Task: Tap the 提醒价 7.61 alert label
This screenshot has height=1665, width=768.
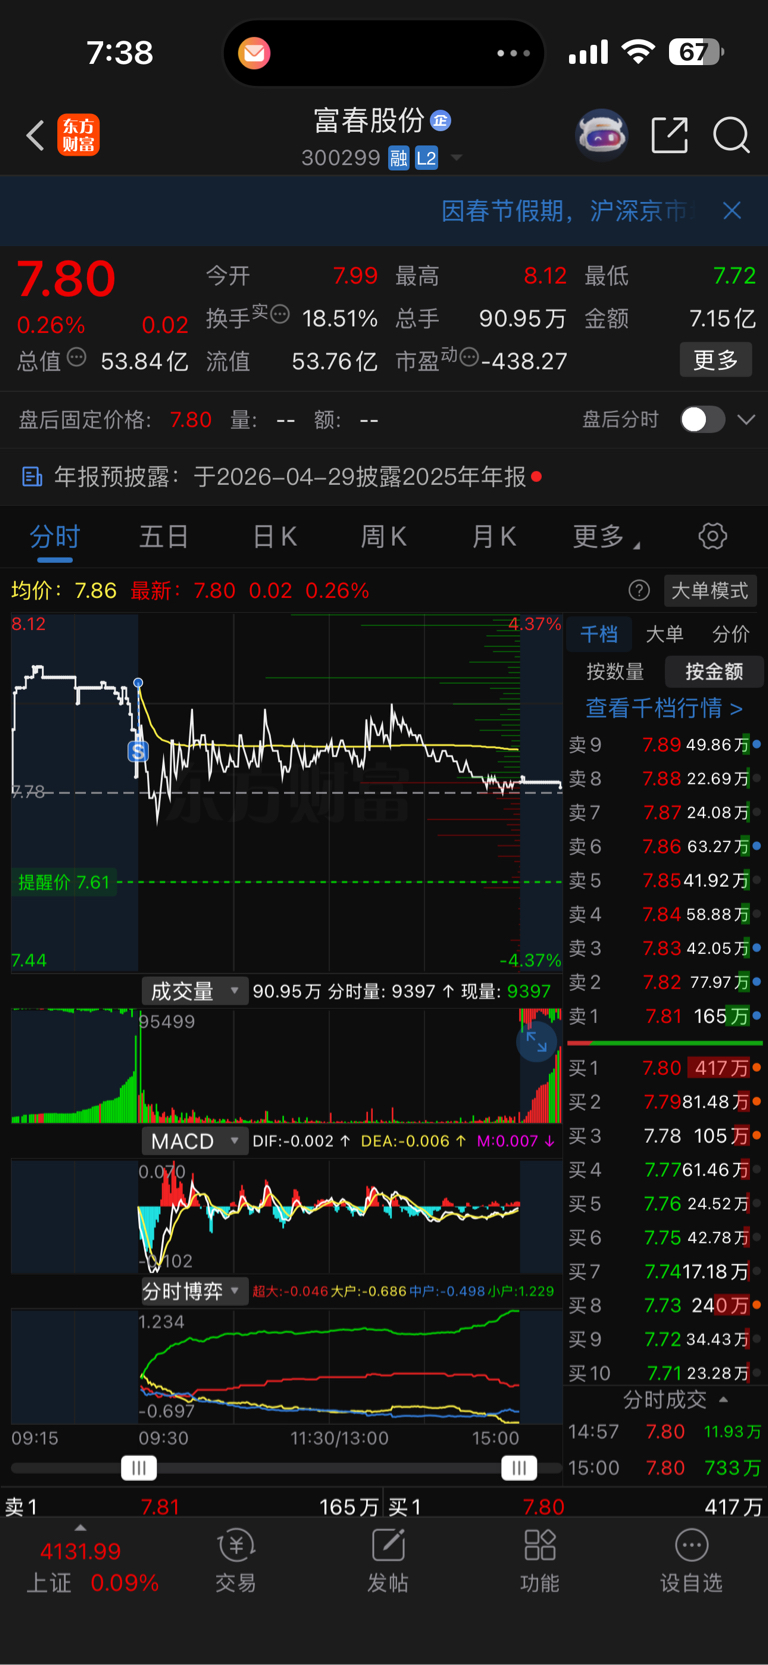Action: click(64, 882)
